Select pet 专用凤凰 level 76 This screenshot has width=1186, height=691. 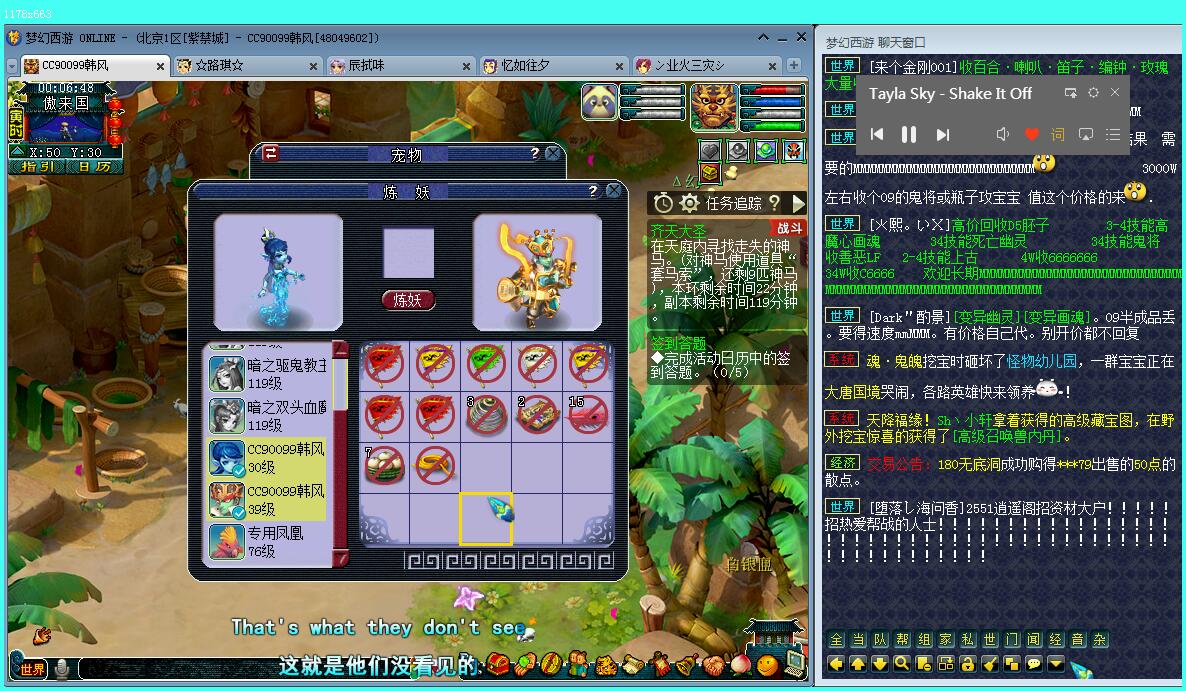[268, 542]
